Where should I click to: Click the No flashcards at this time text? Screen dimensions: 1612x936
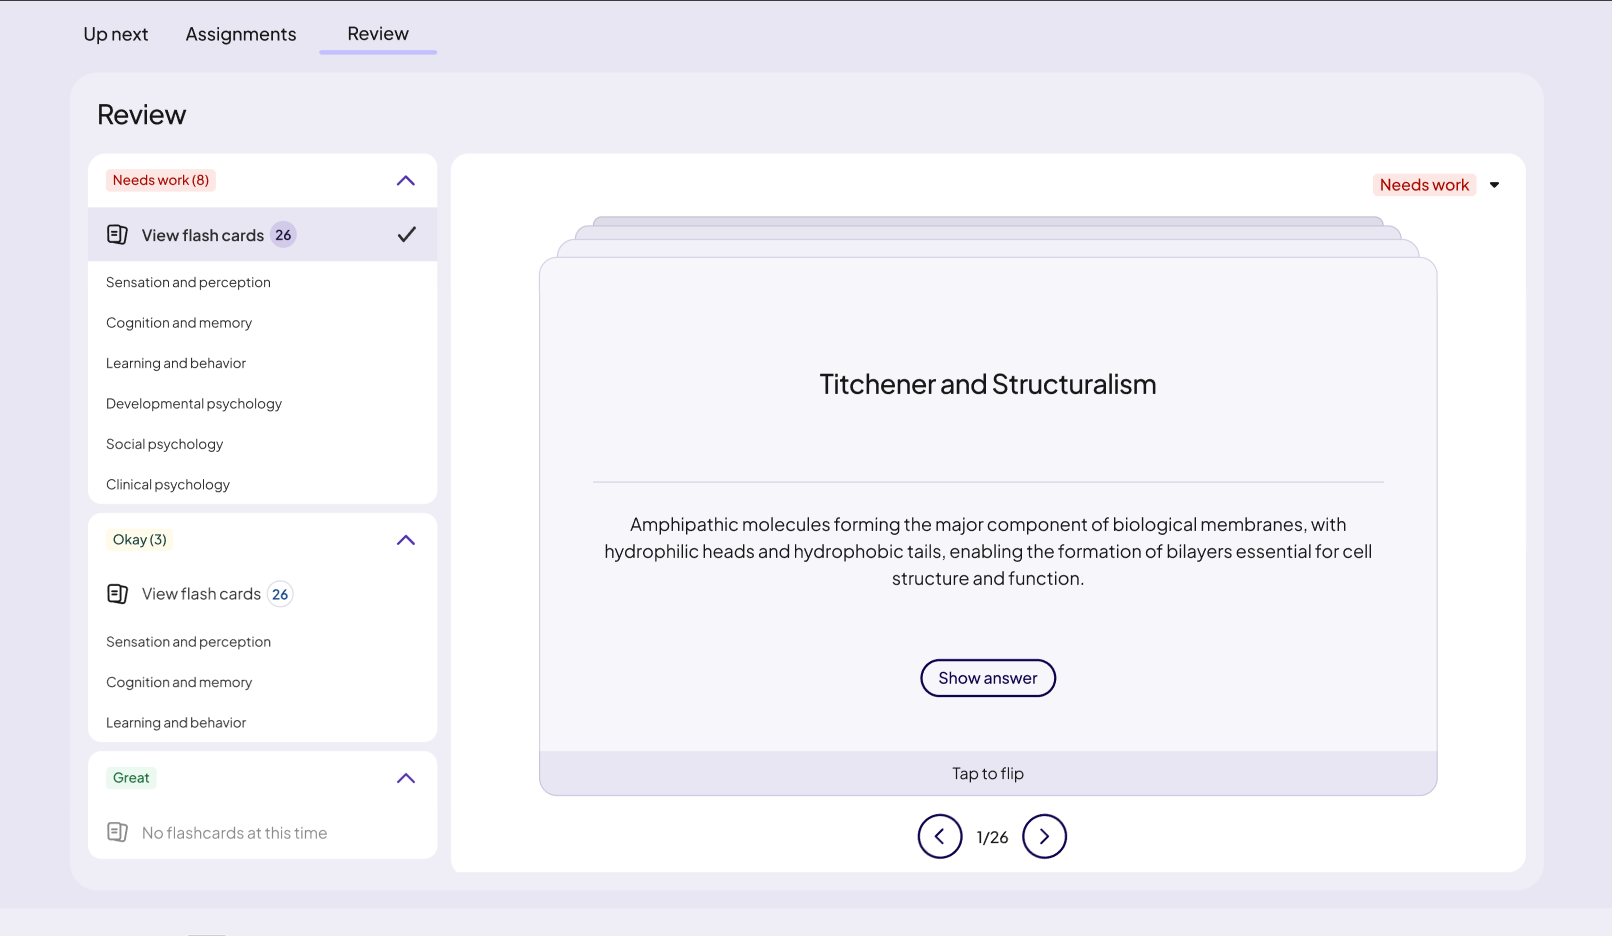pyautogui.click(x=234, y=833)
